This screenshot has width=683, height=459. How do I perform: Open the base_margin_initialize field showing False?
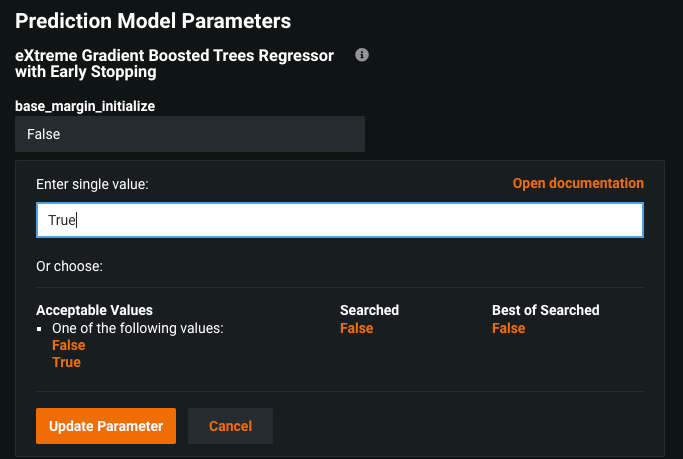[190, 133]
